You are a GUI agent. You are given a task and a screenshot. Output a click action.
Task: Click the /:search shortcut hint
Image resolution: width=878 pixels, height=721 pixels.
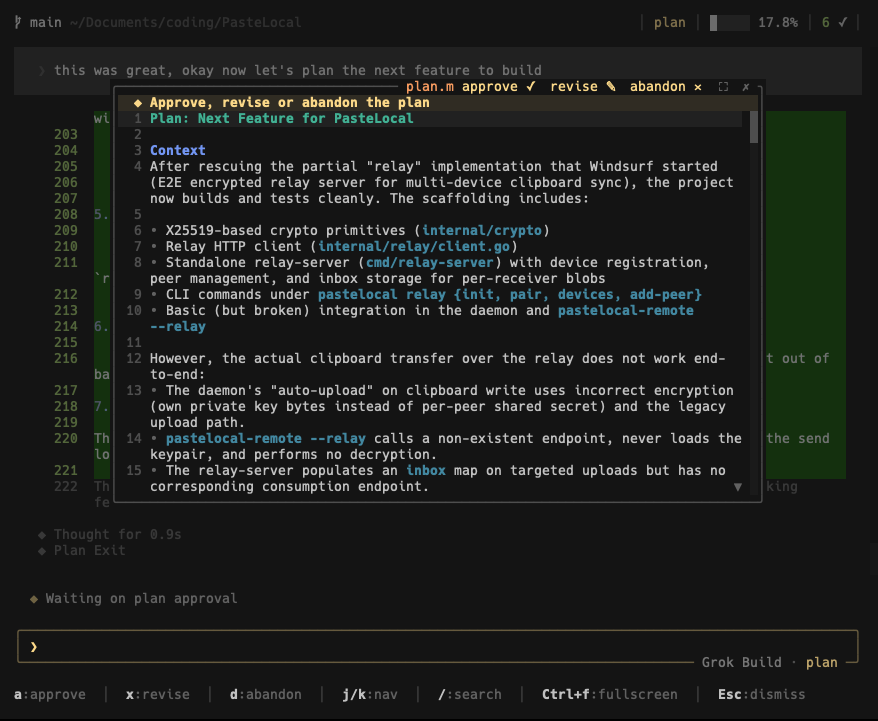470,695
